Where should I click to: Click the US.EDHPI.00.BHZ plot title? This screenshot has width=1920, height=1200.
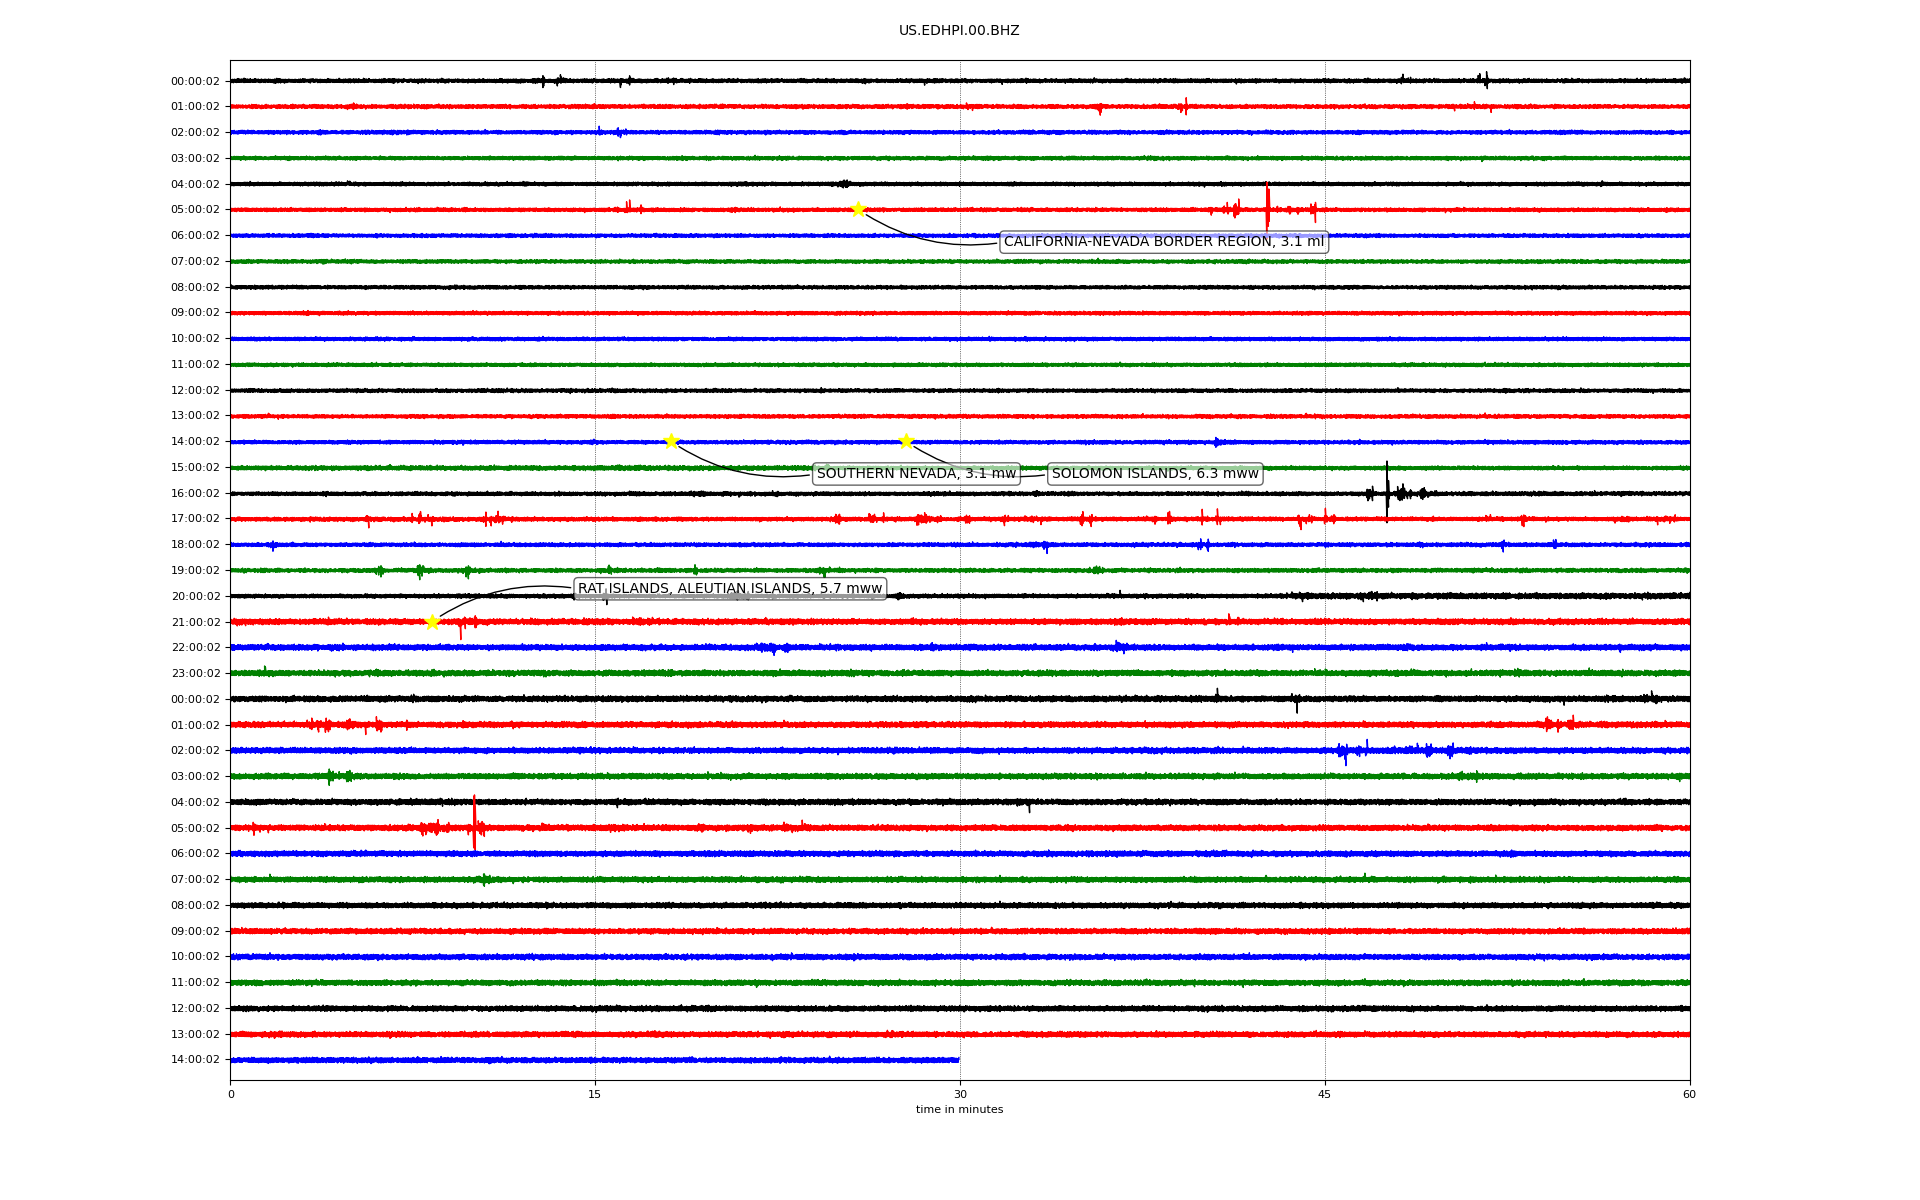(959, 31)
